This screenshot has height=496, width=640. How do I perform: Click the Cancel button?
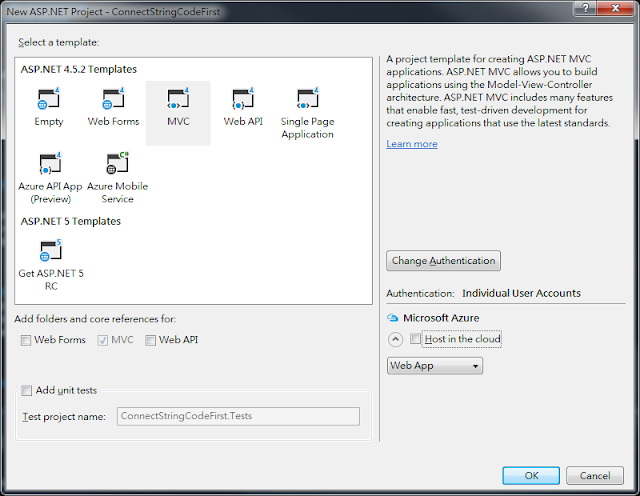(x=595, y=476)
